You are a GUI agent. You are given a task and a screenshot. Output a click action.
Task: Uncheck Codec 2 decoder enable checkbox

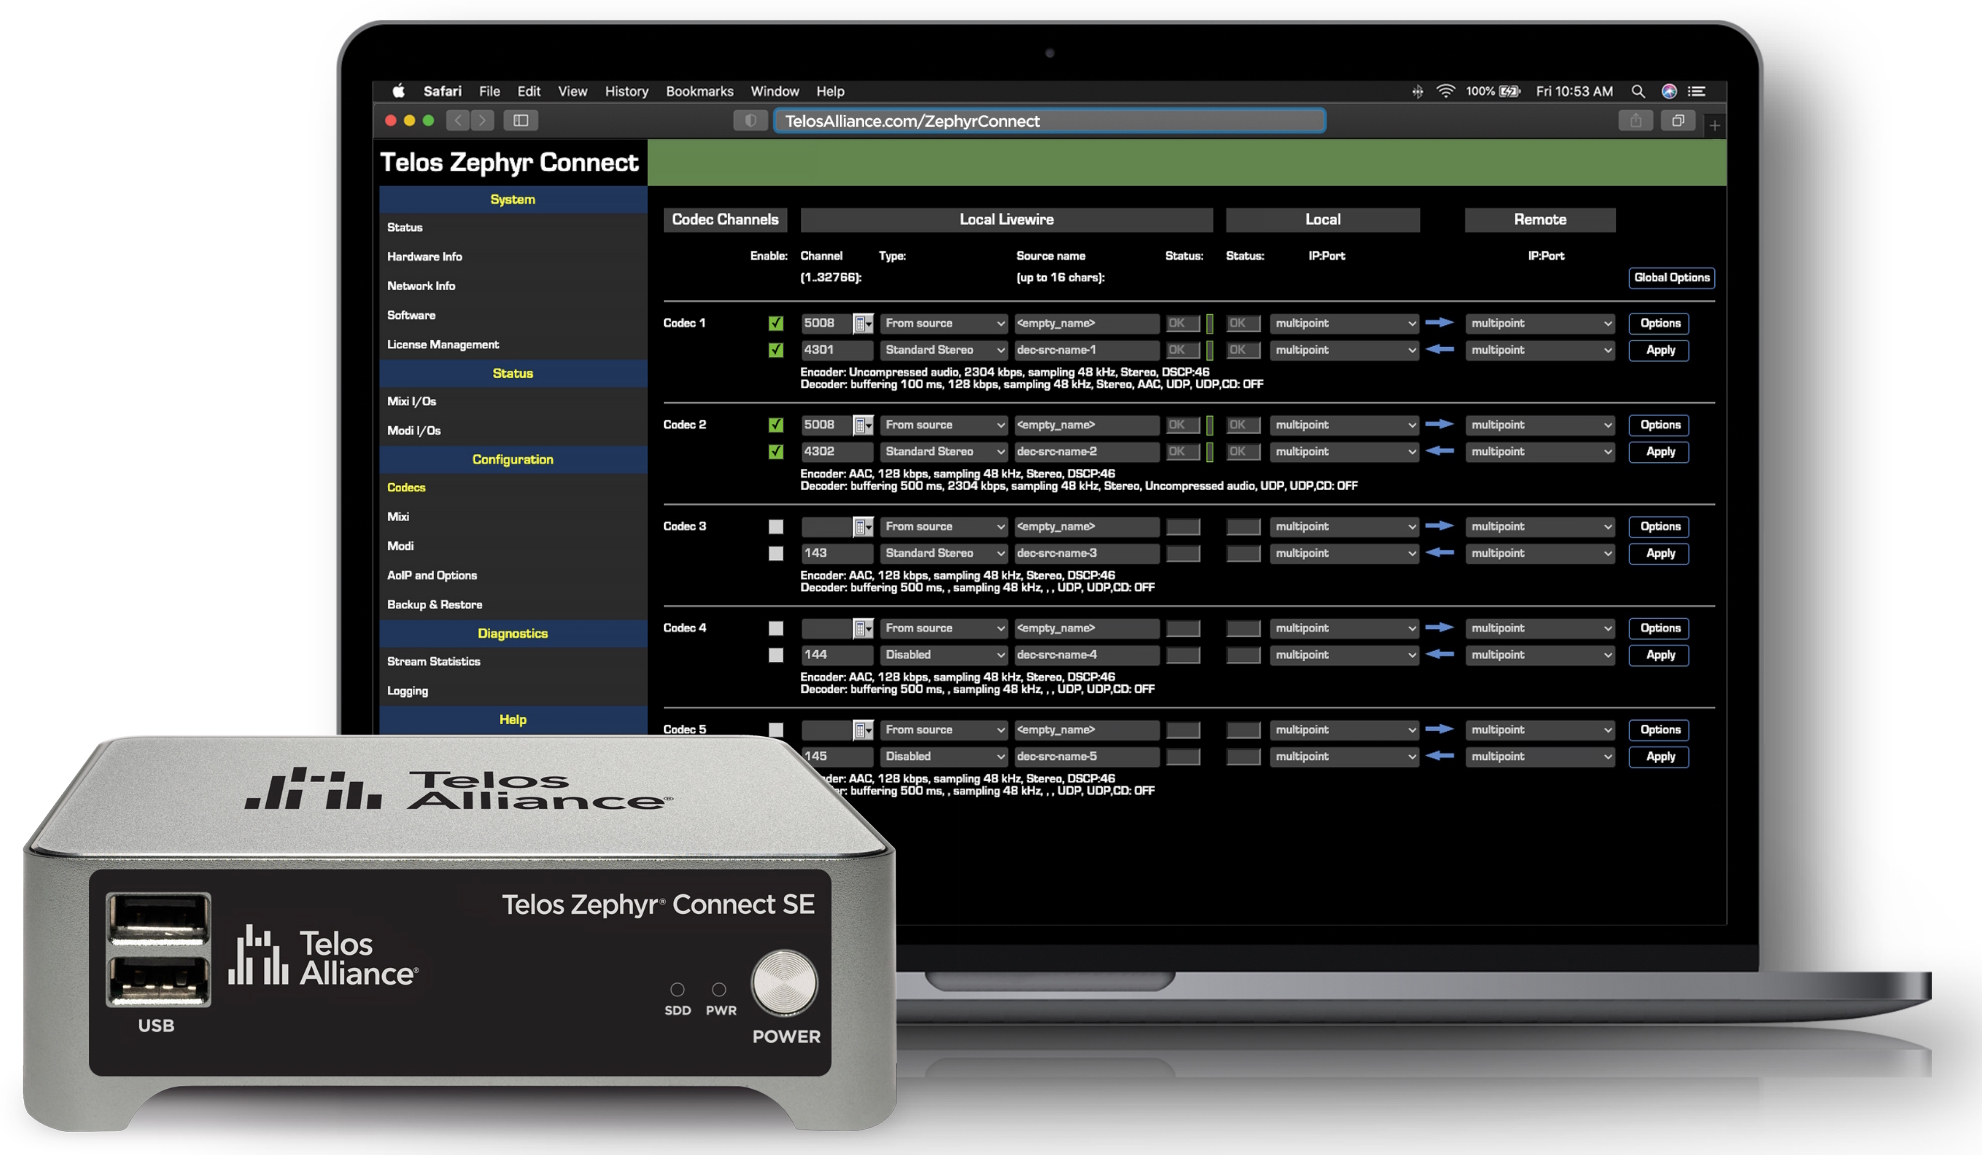776,452
